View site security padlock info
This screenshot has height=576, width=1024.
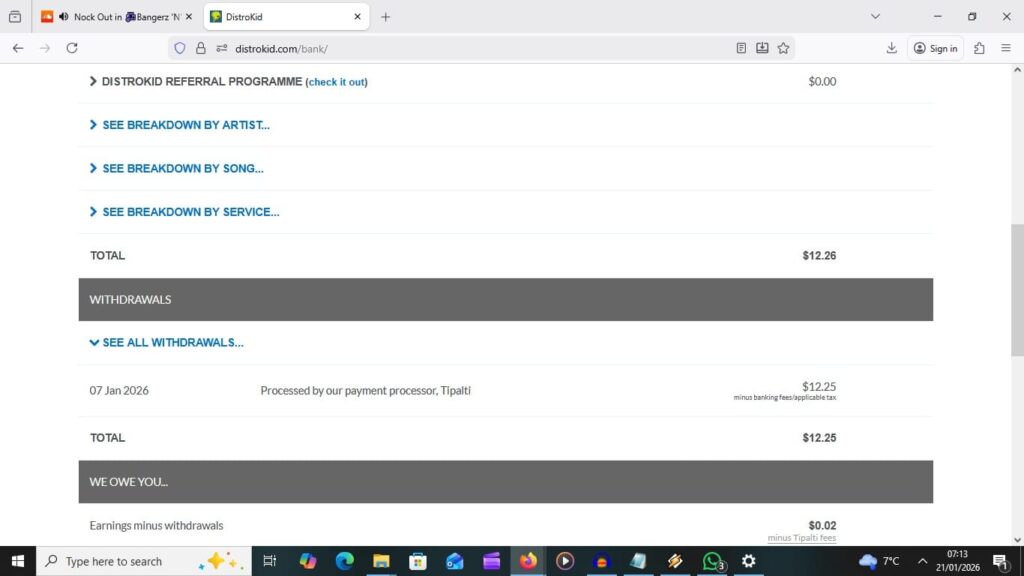pos(200,48)
